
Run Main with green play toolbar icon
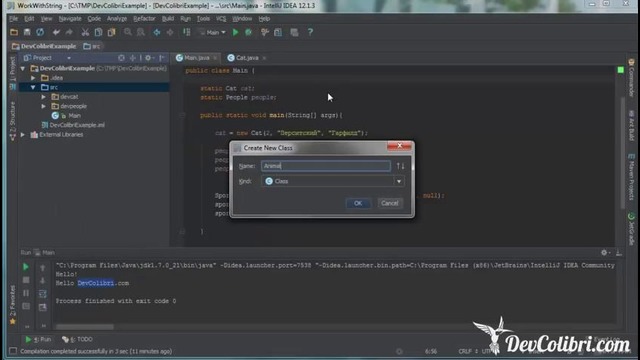236,32
